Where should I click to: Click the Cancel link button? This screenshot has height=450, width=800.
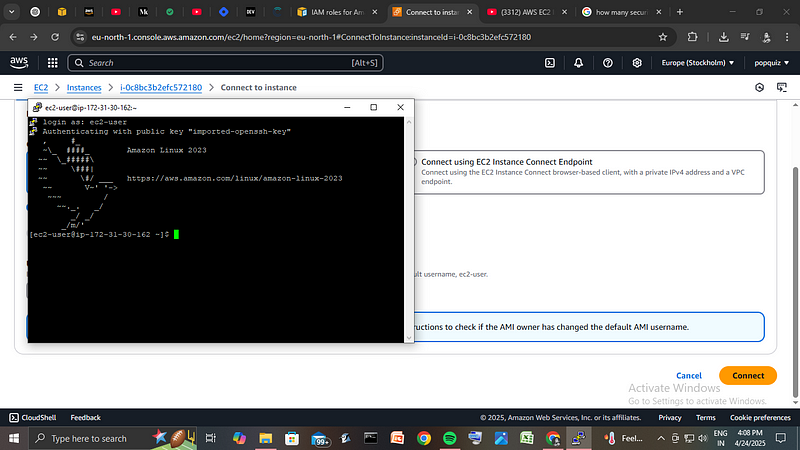point(689,375)
